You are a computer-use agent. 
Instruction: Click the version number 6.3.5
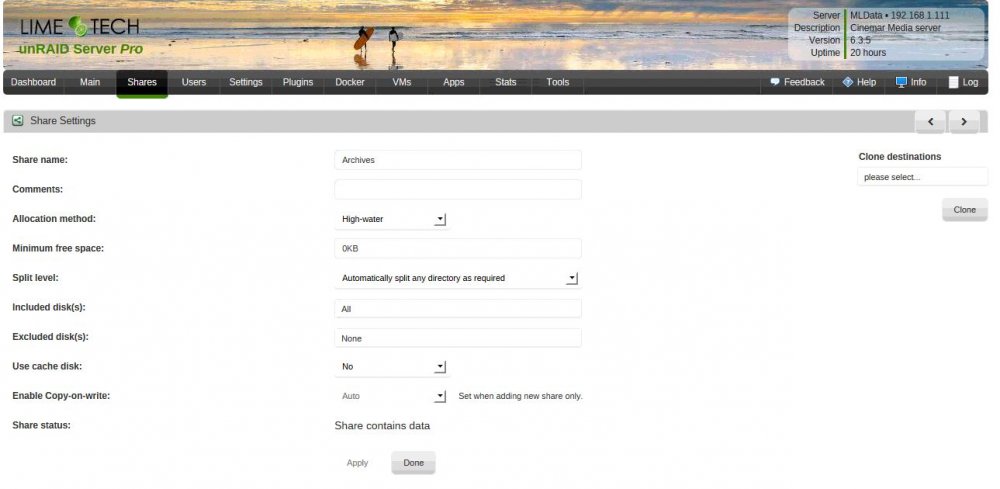[860, 40]
